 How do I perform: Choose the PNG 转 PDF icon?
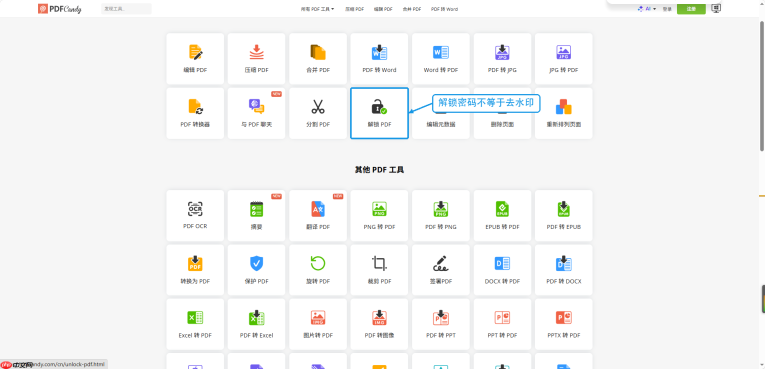click(x=379, y=209)
